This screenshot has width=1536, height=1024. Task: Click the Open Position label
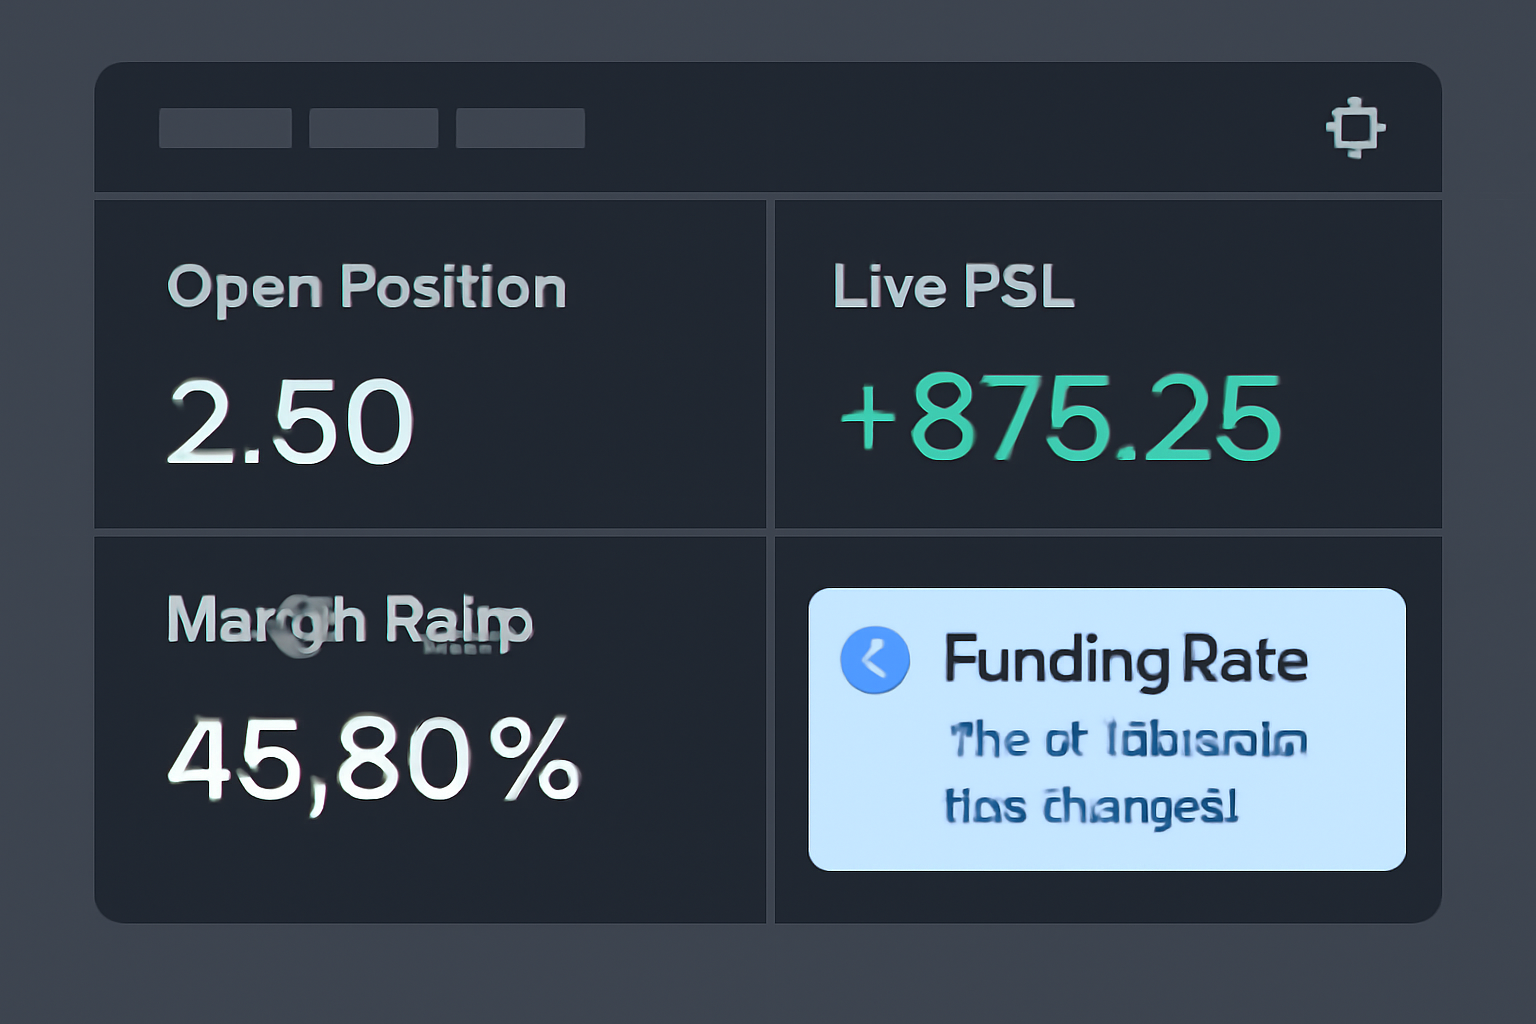366,288
